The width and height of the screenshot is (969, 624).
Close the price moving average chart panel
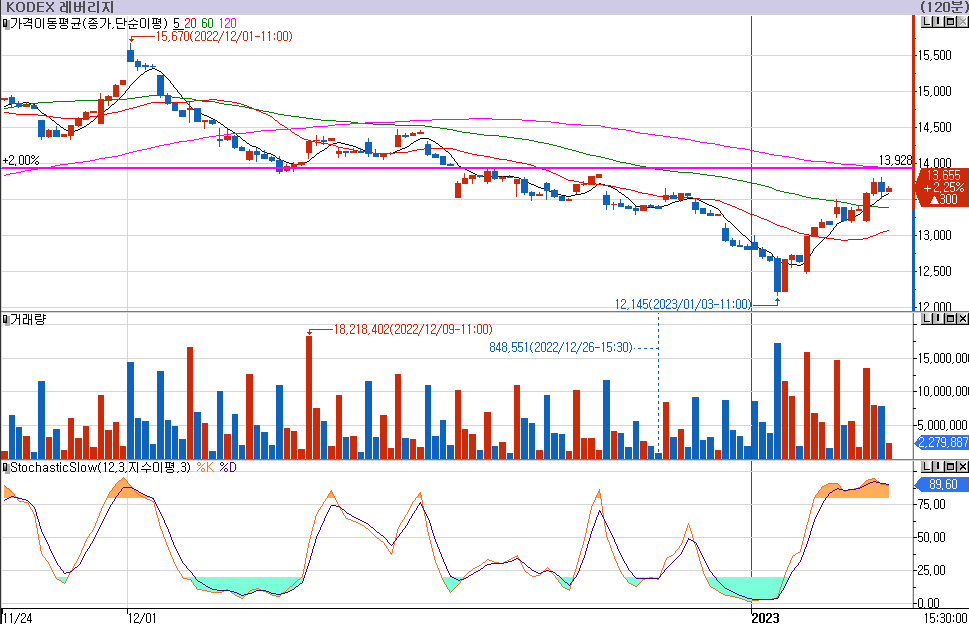tap(962, 23)
